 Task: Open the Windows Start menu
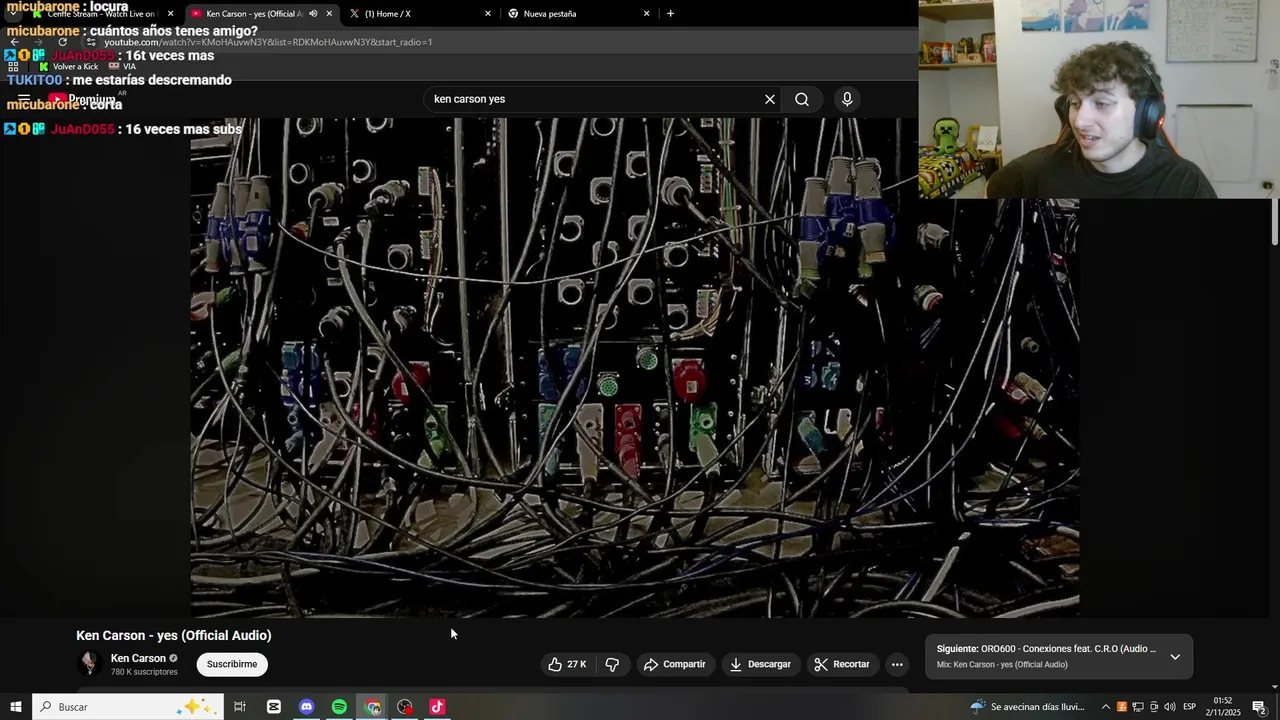15,707
